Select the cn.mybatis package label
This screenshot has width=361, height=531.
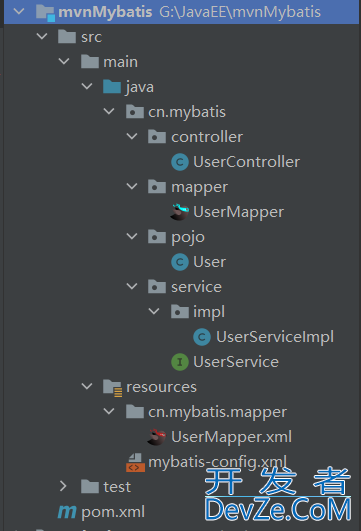tap(187, 112)
